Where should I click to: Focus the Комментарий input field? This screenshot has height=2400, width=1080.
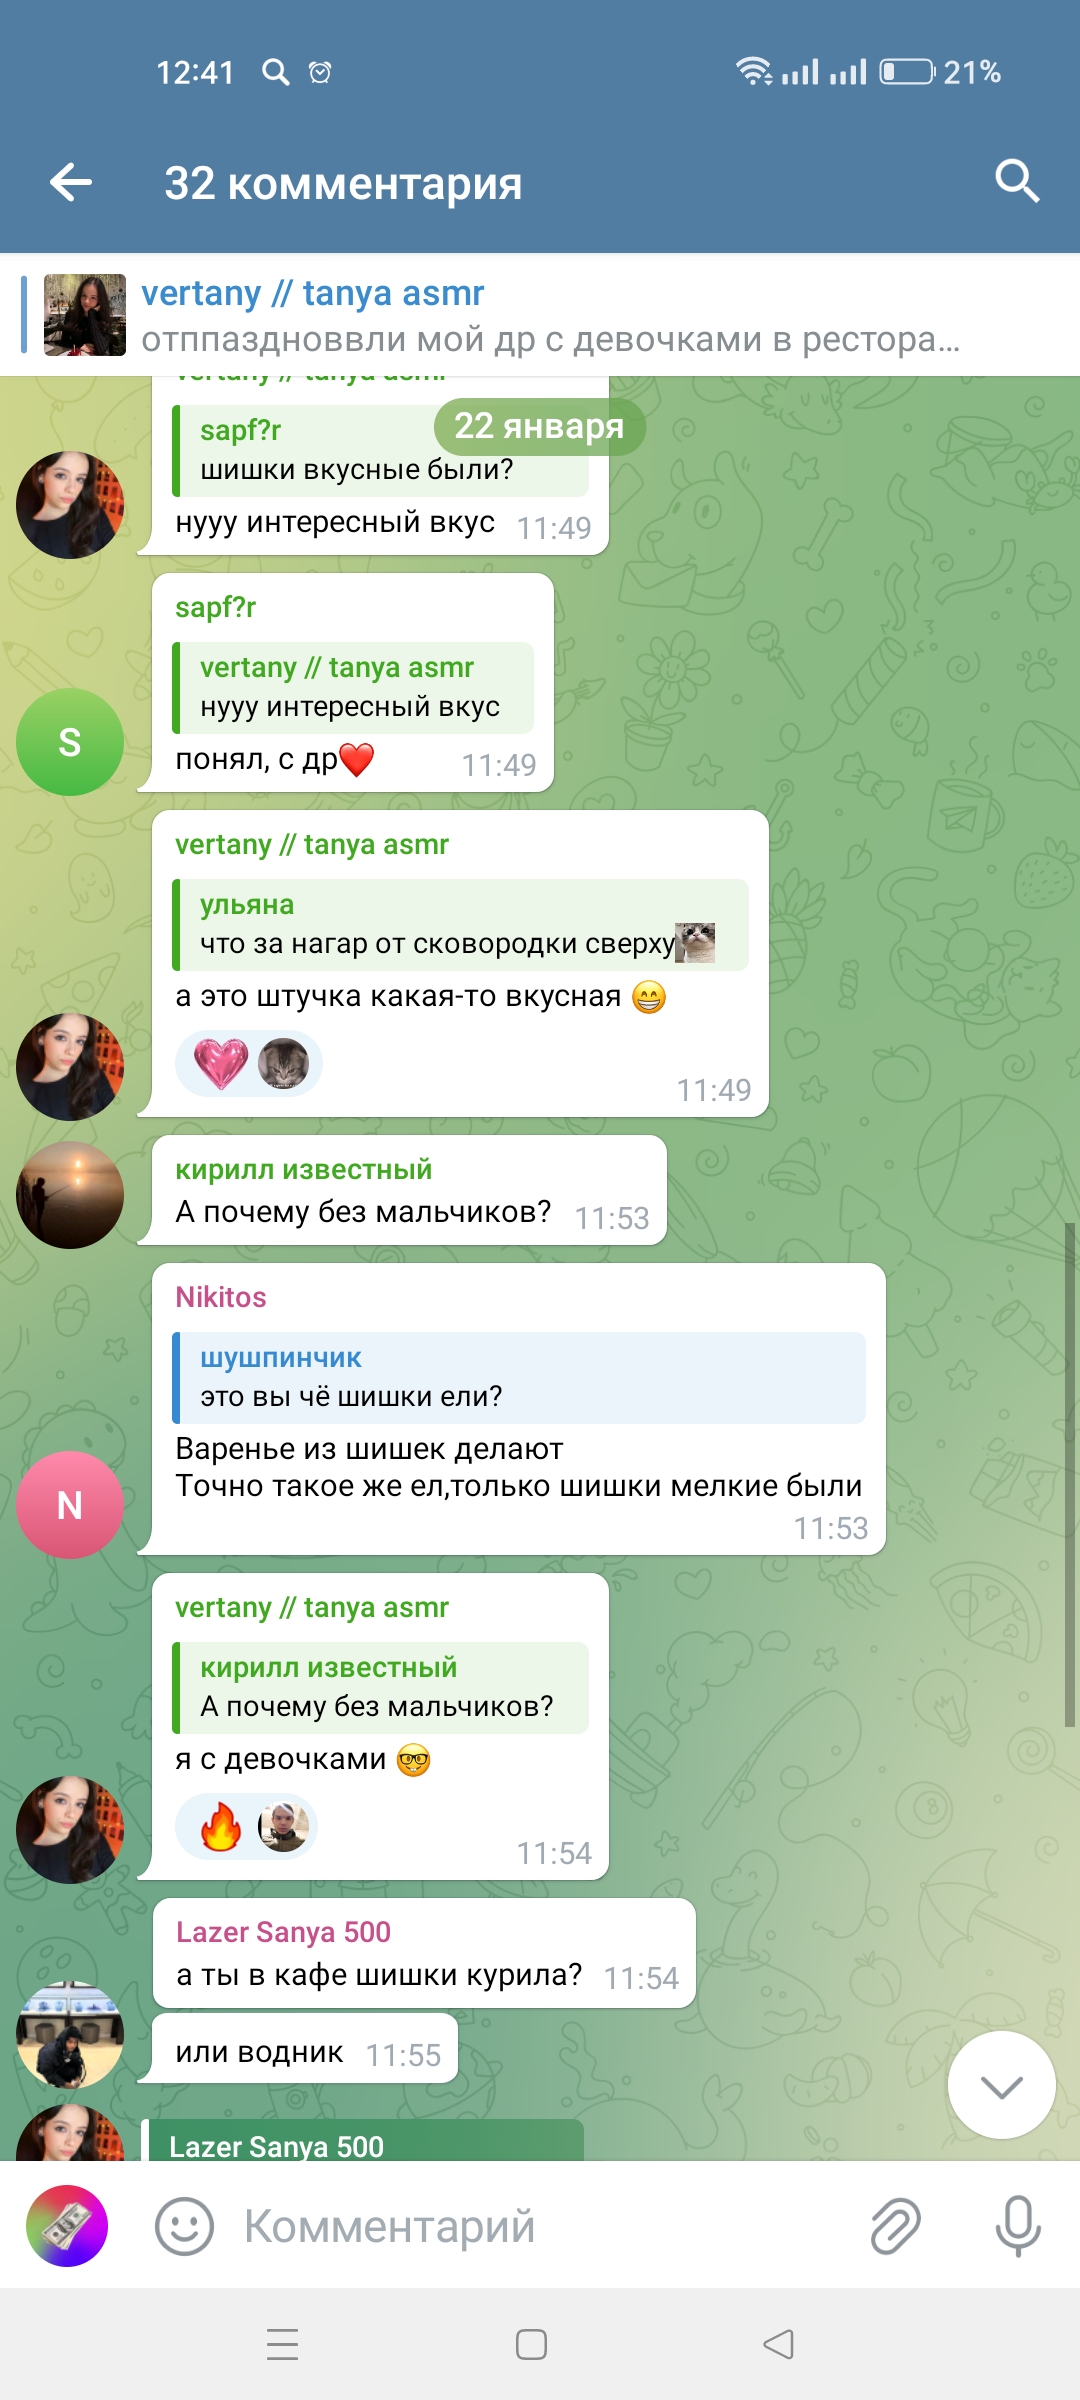[540, 2226]
